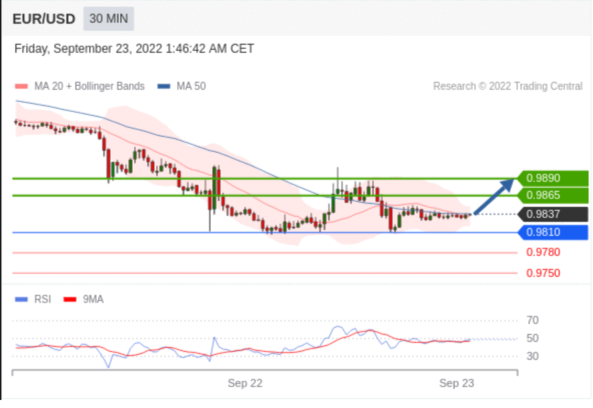
Task: Click the pink MA 20 legend swatch
Action: (21, 87)
